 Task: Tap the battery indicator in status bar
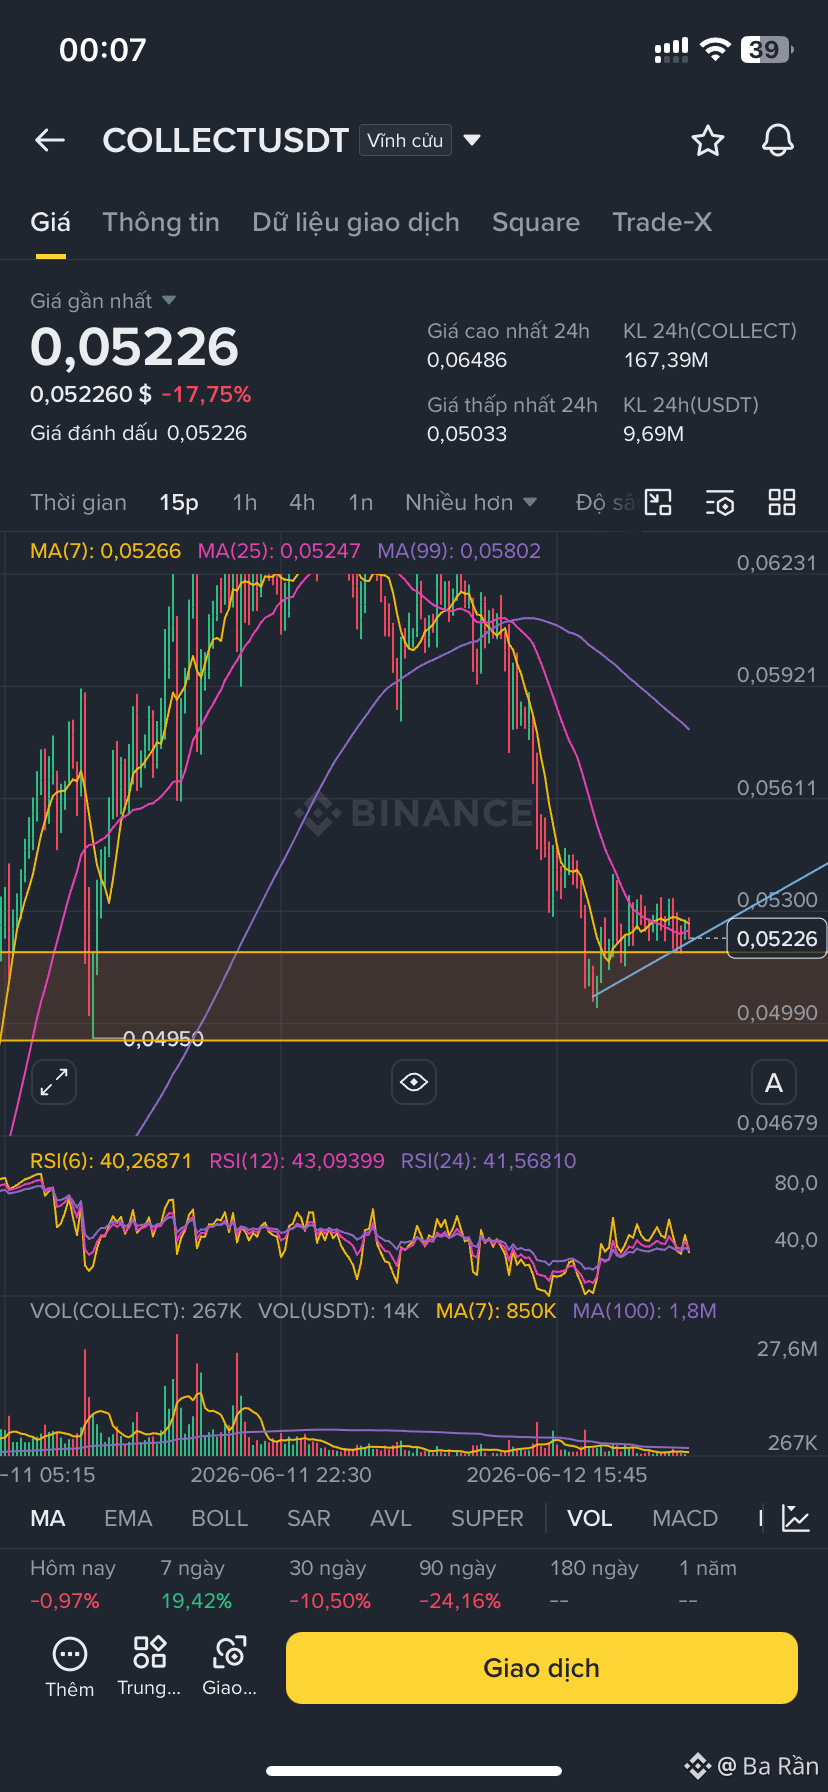(766, 49)
